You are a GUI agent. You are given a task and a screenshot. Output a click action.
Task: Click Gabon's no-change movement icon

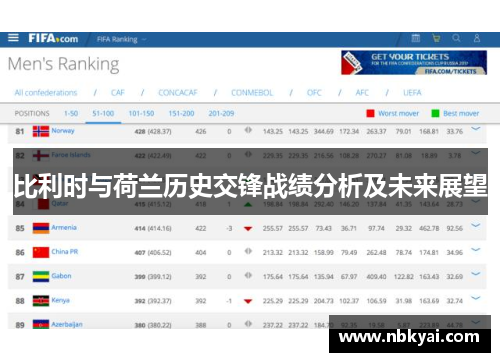(248, 276)
